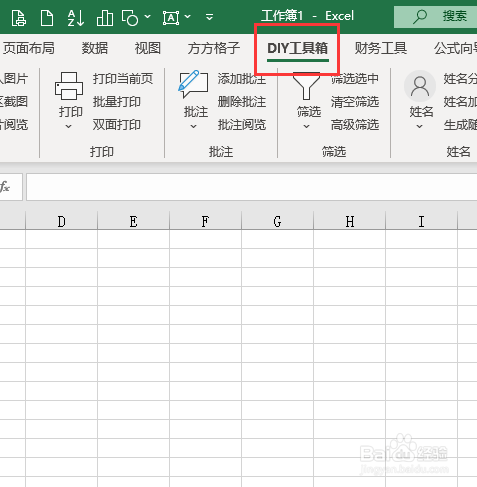477x487 pixels.
Task: Click 添加批注 button
Action: coord(242,79)
